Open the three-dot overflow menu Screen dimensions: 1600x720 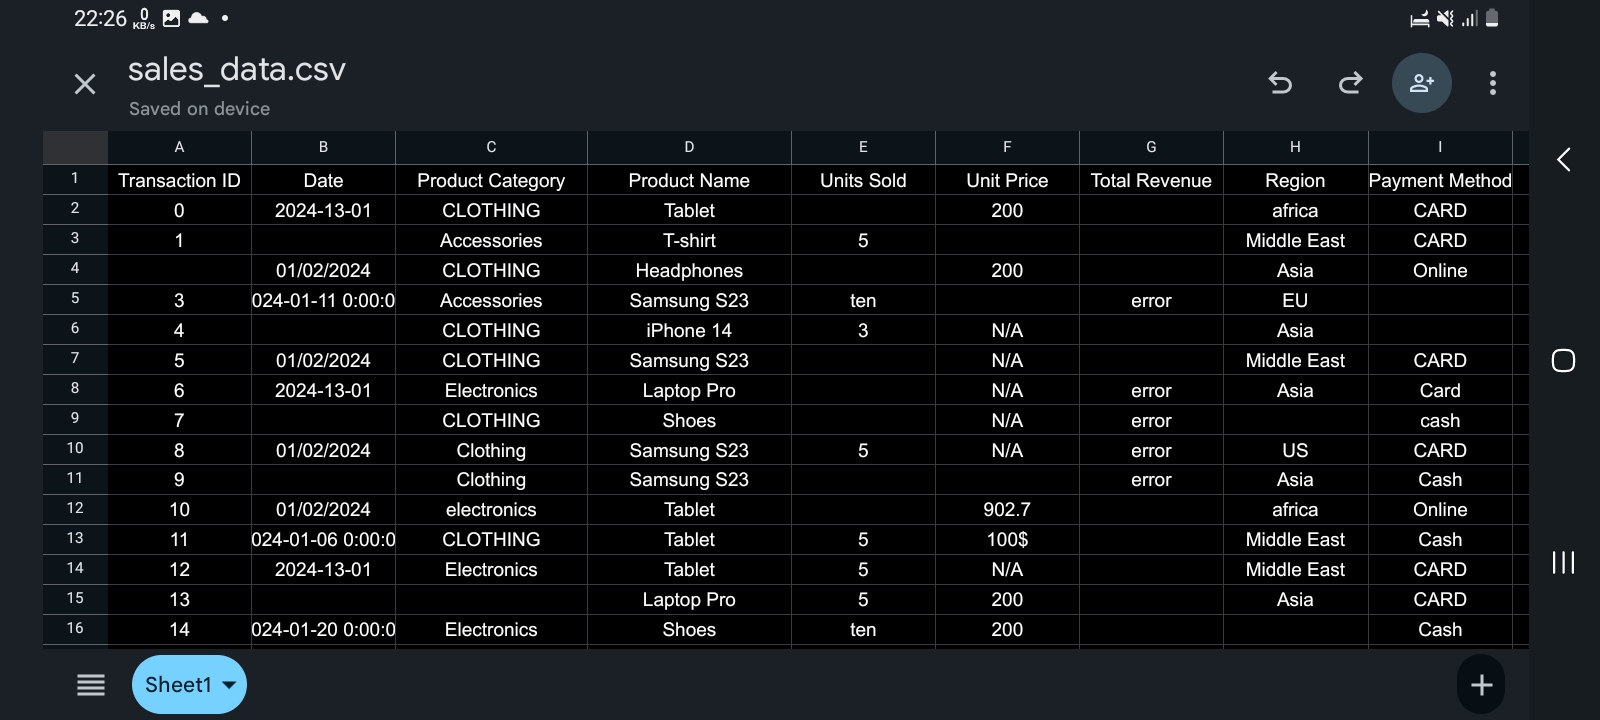pos(1492,83)
